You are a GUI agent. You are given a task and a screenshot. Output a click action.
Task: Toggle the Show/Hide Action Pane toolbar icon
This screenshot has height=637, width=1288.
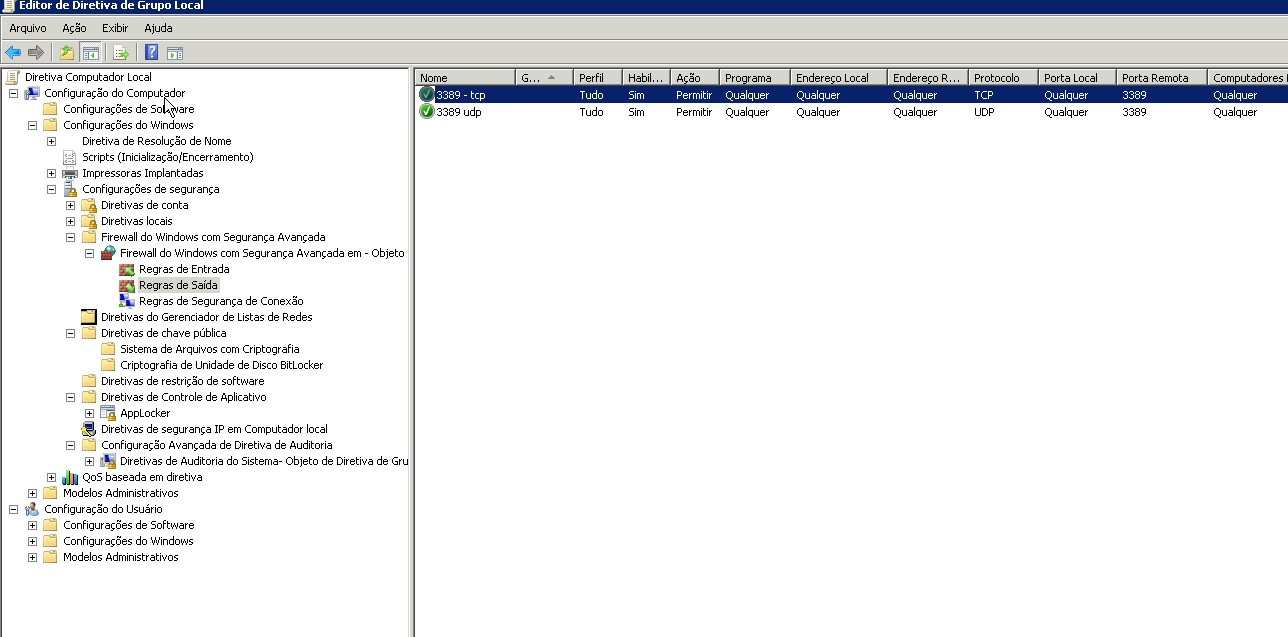coord(175,53)
